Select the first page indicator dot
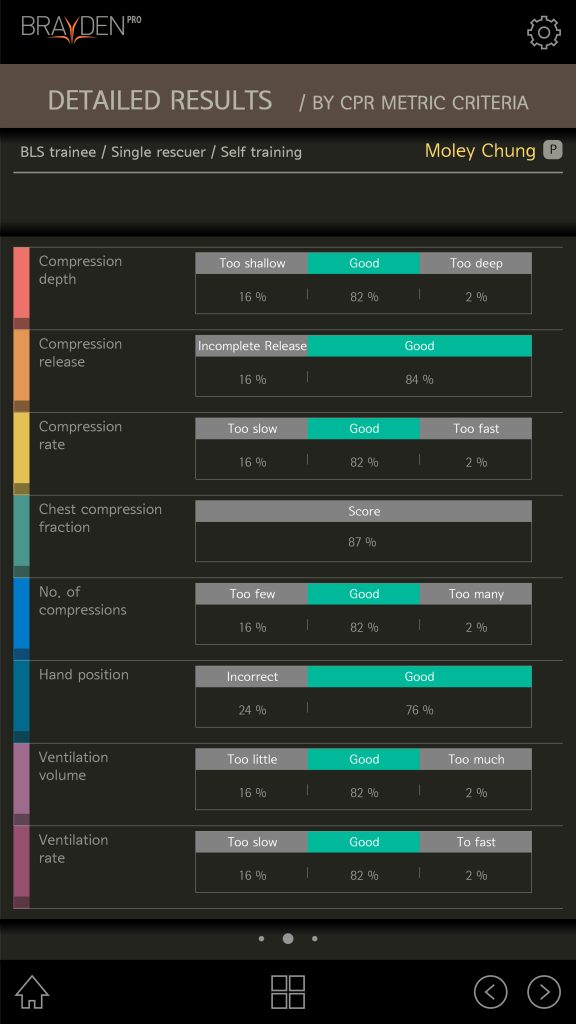 coord(261,938)
